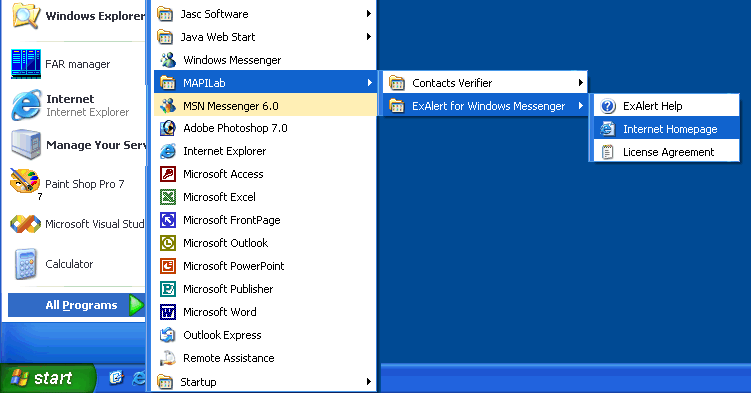Expand the Java Web Start submenu

[265, 37]
